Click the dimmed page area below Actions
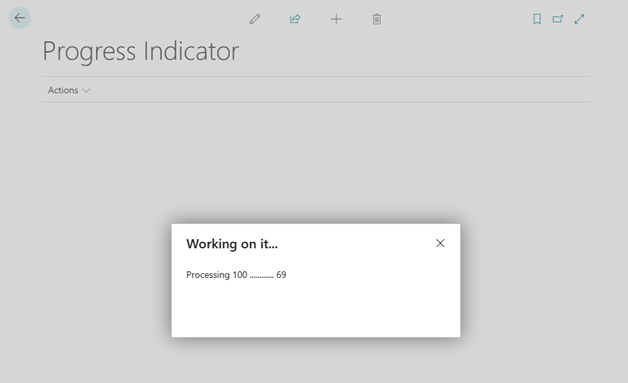The image size is (628, 383). click(316, 160)
